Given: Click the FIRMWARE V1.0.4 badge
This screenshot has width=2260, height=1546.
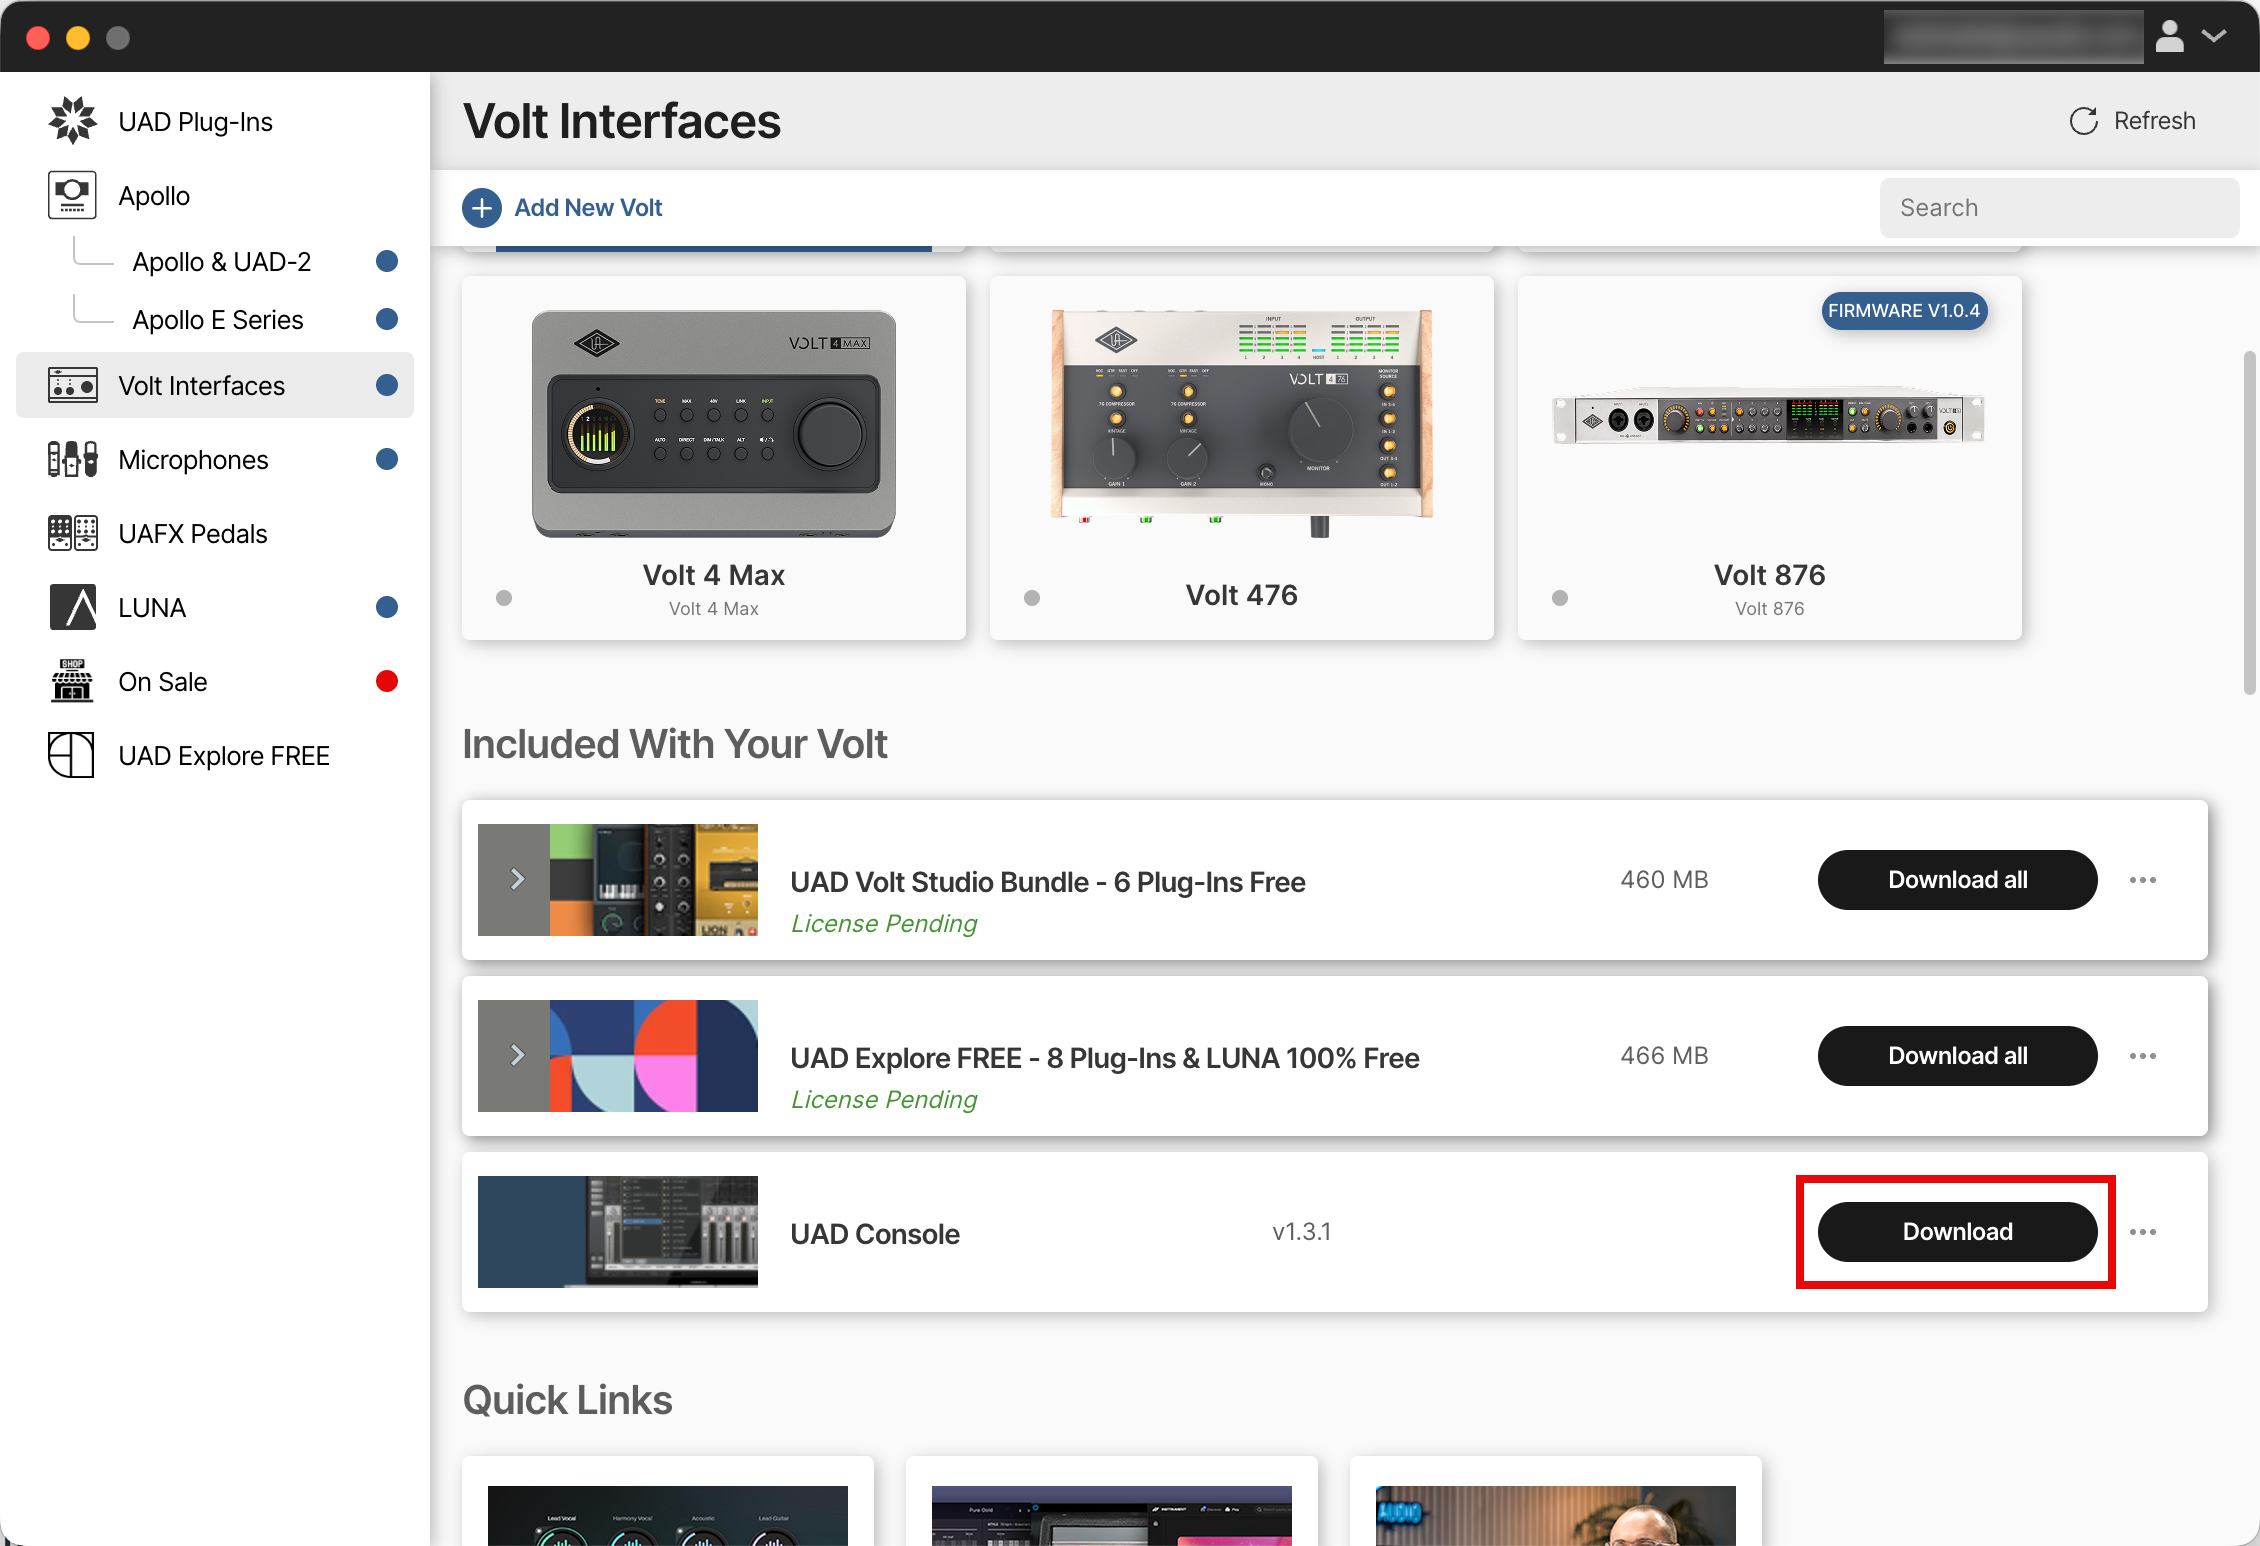Looking at the screenshot, I should coord(1904,311).
